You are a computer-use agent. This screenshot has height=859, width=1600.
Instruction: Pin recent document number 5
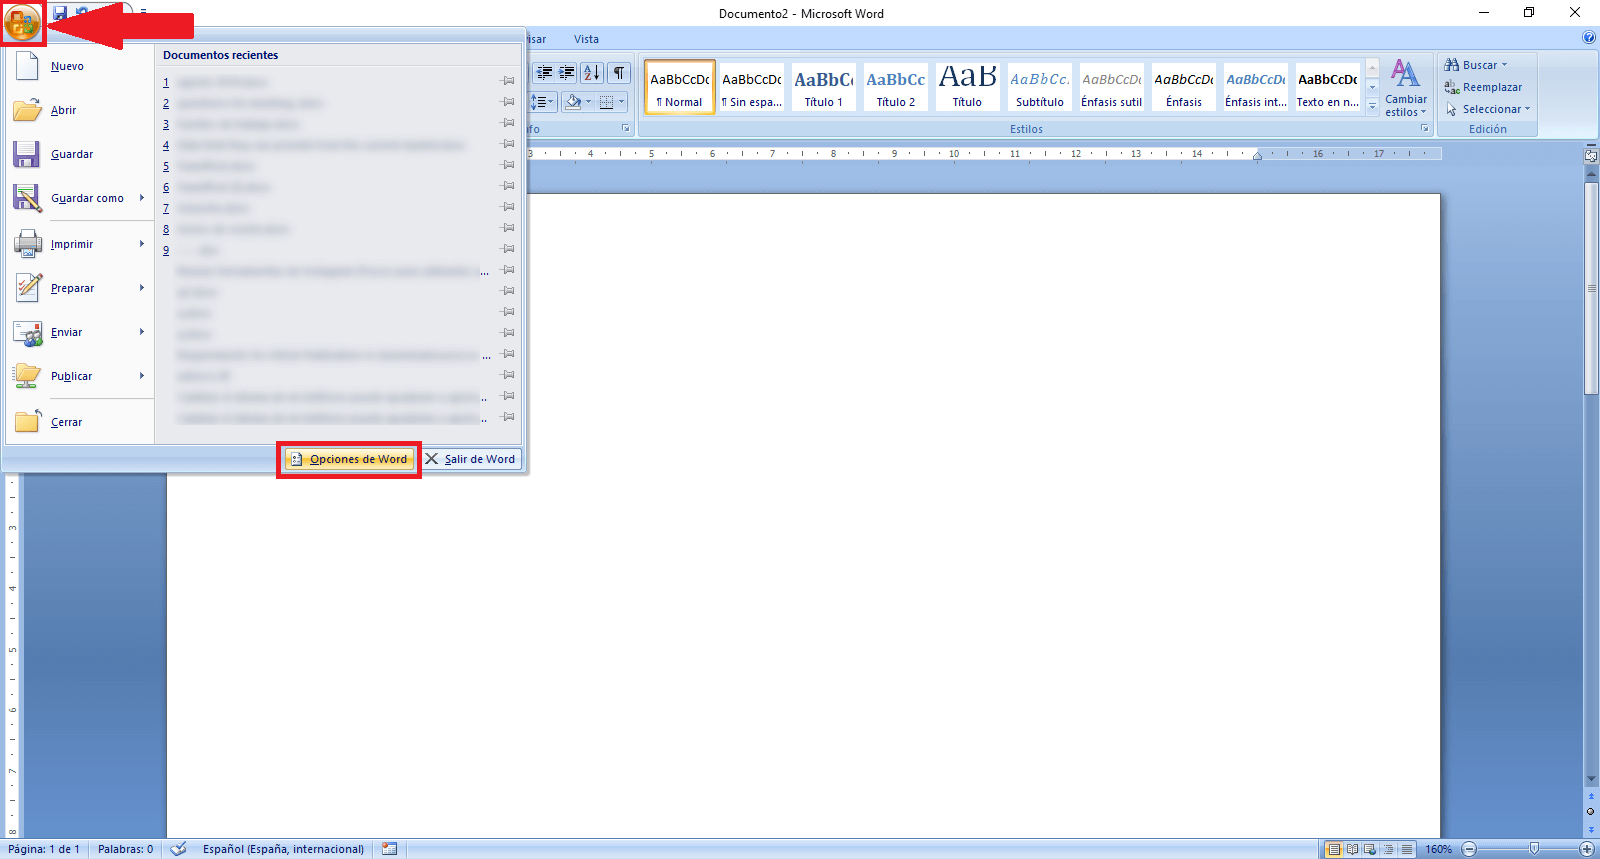[x=508, y=165]
